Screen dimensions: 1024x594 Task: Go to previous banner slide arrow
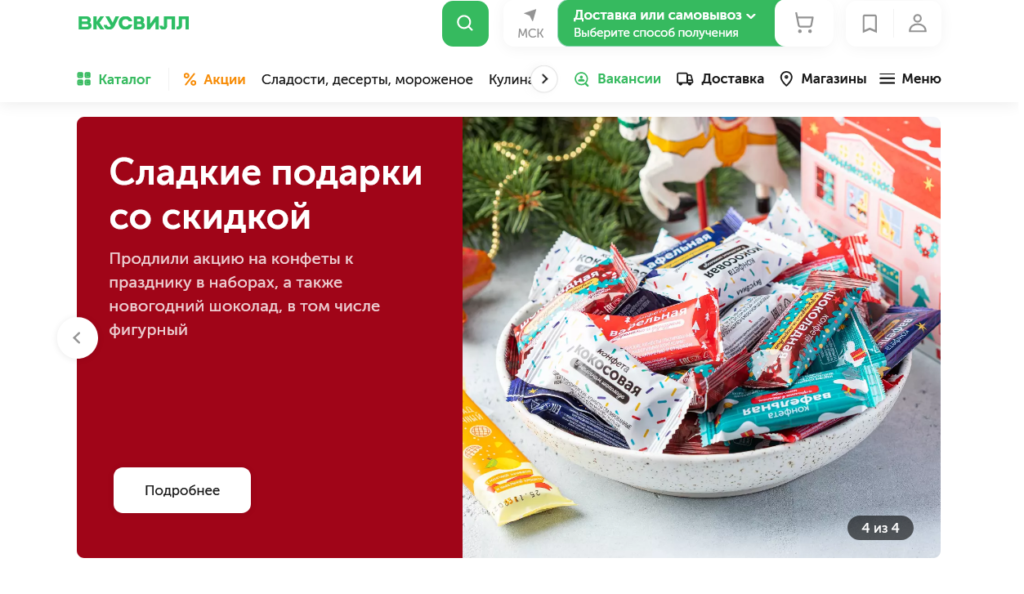(78, 339)
